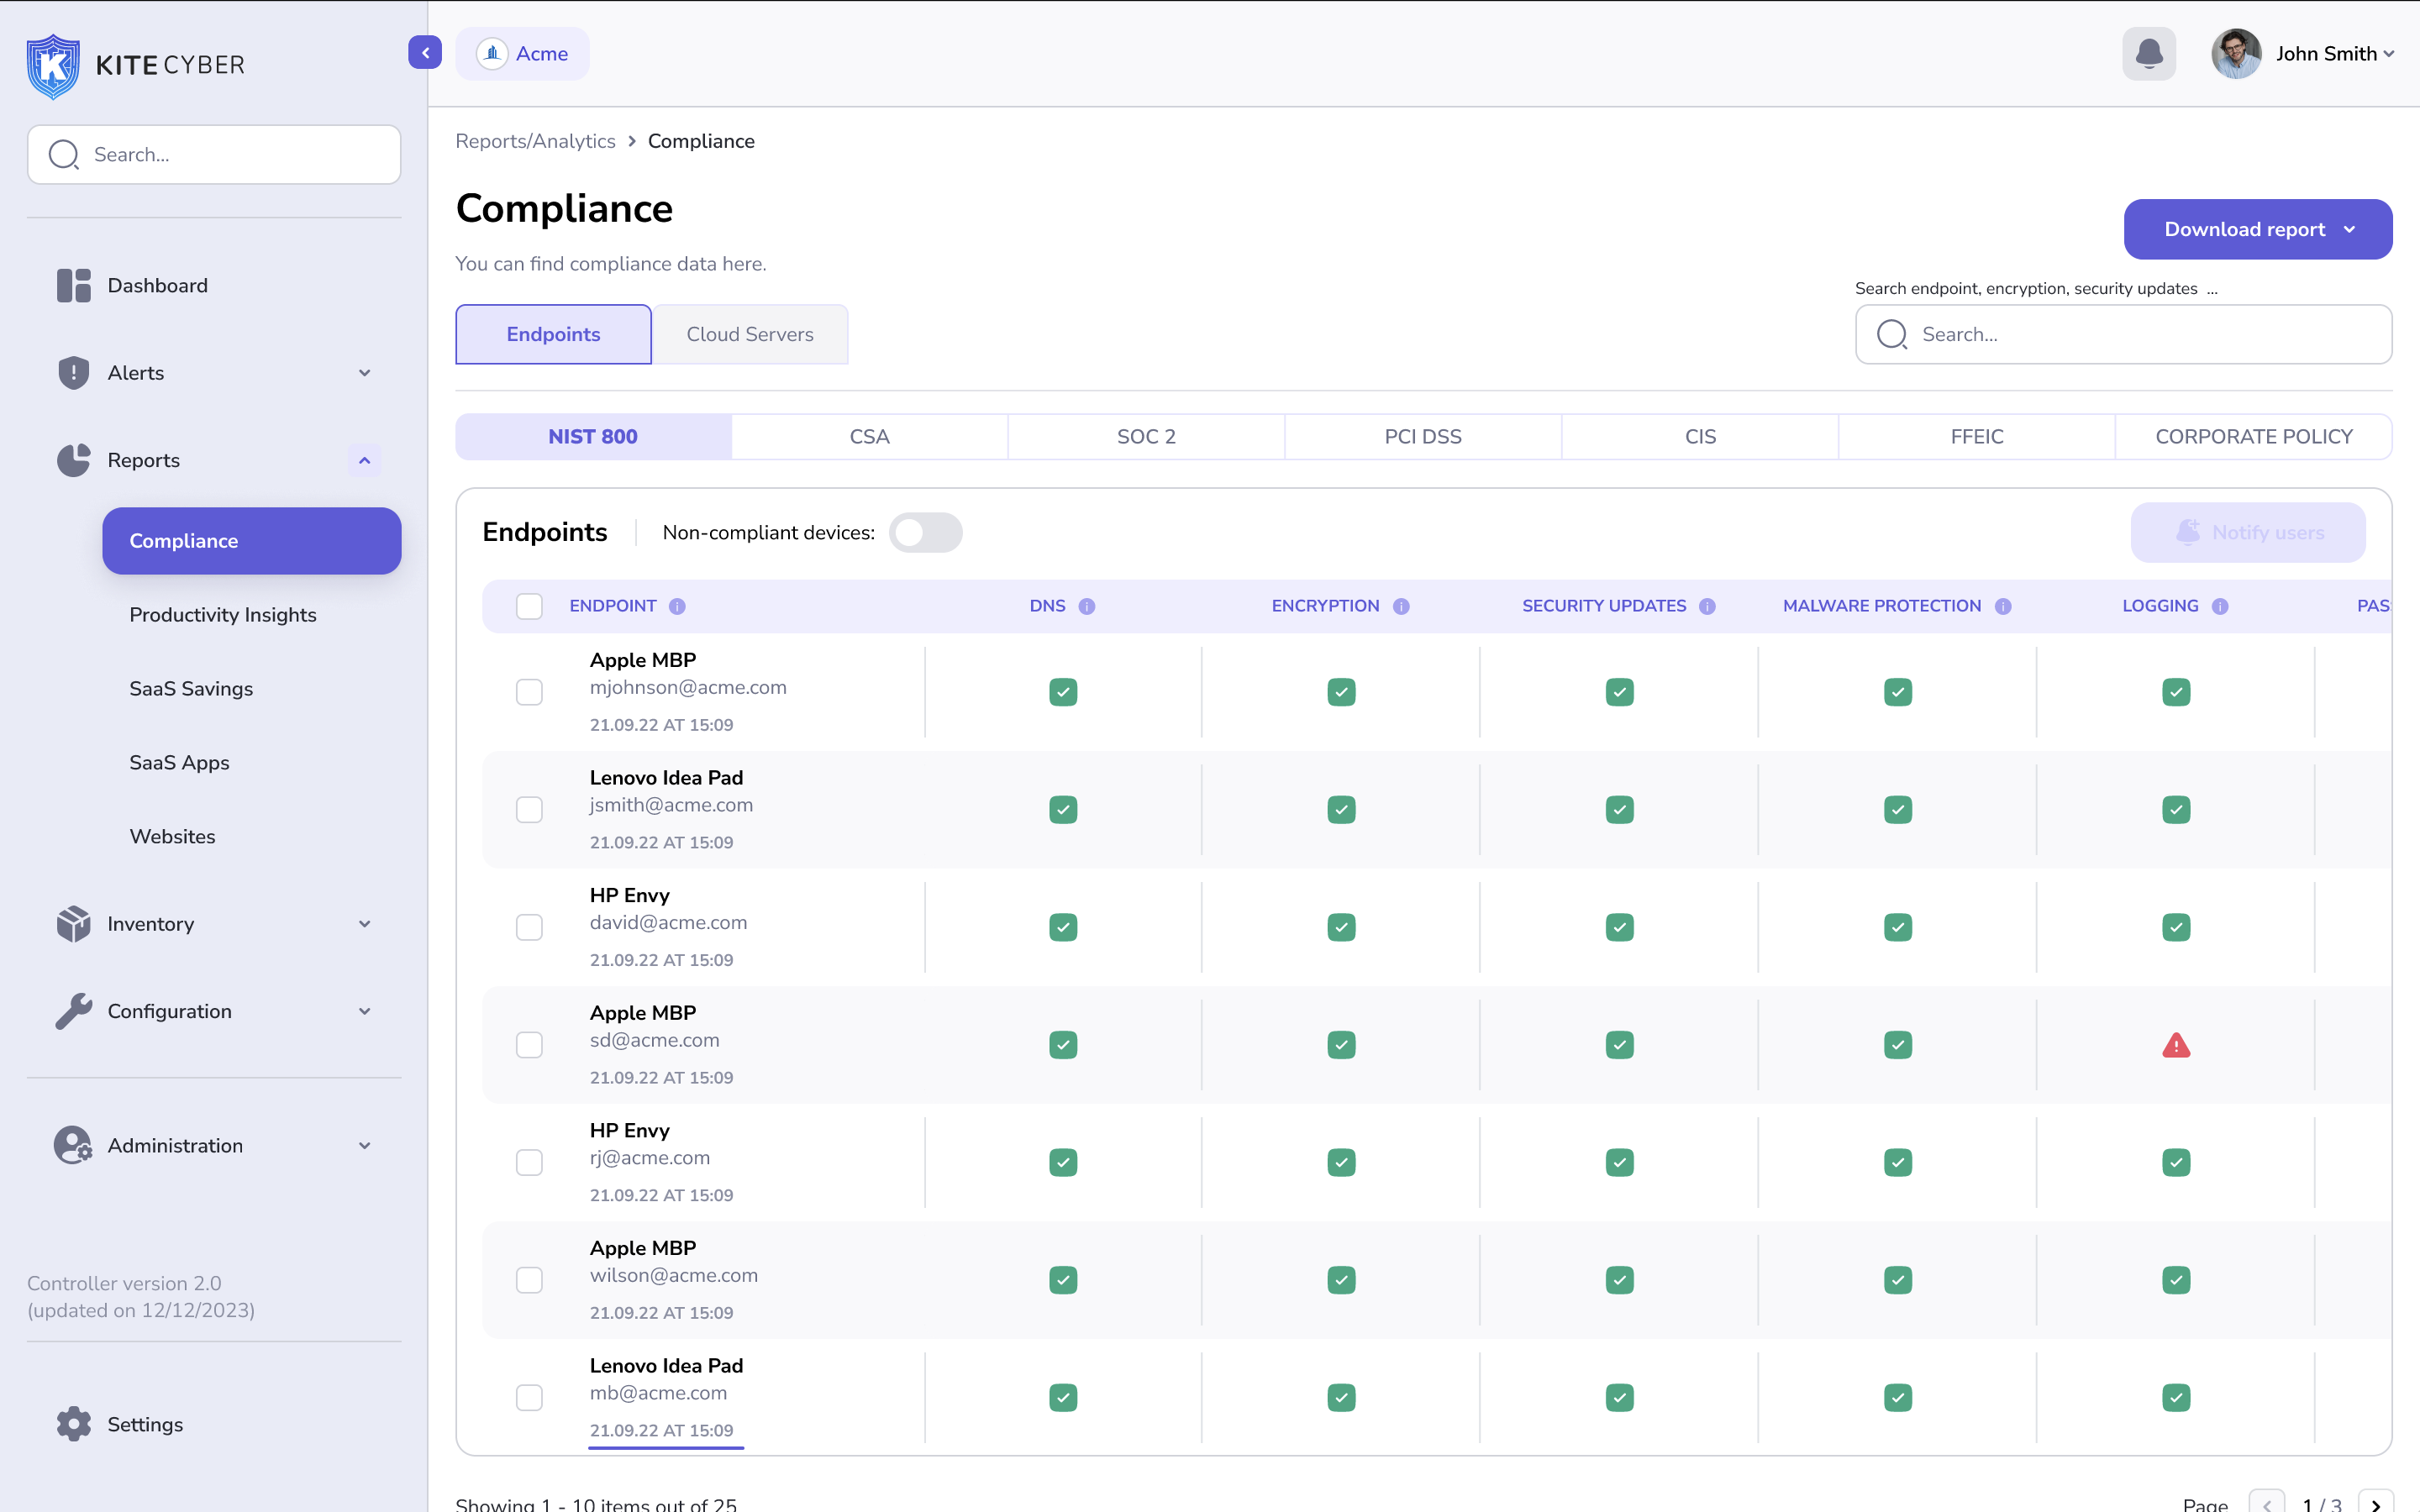Click the Compliance navigation icon in sidebar

point(251,540)
